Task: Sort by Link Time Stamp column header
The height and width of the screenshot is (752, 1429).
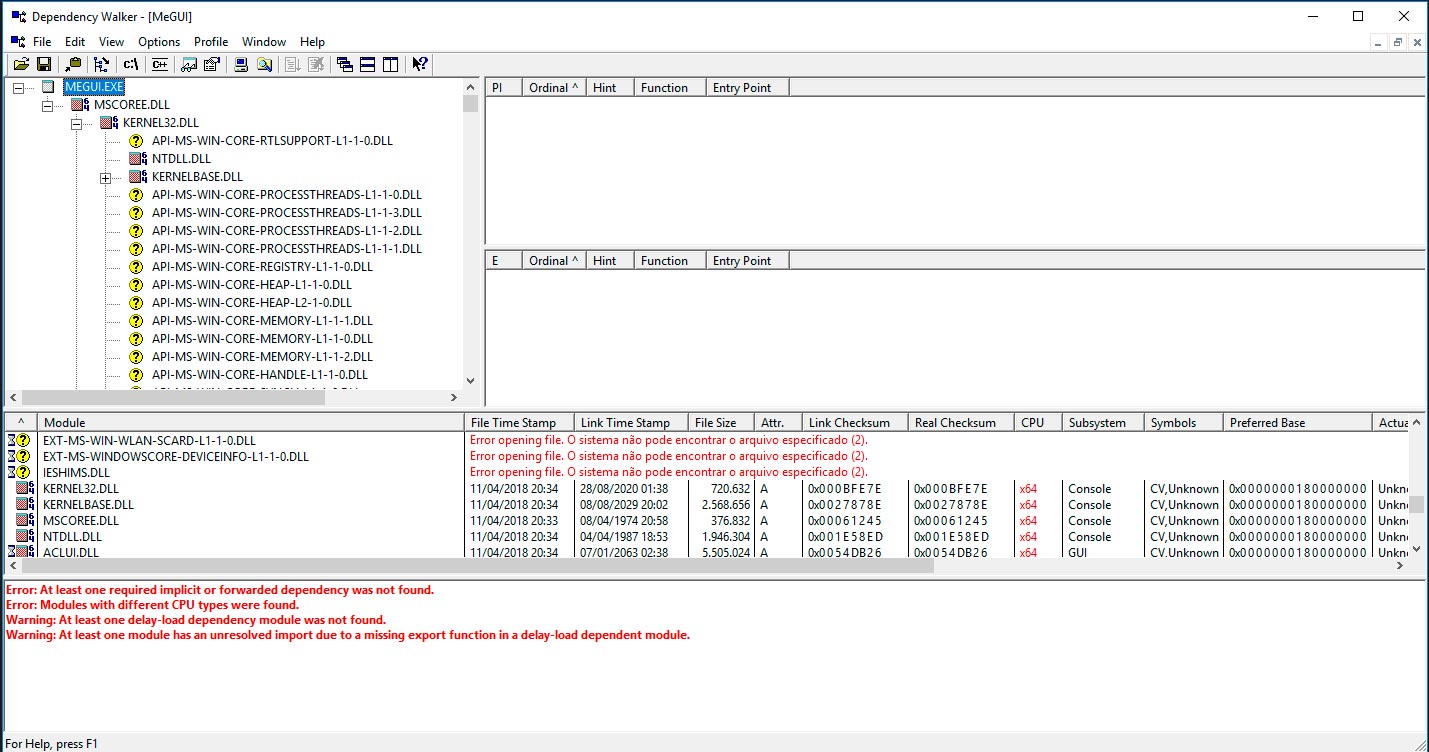Action: 631,422
